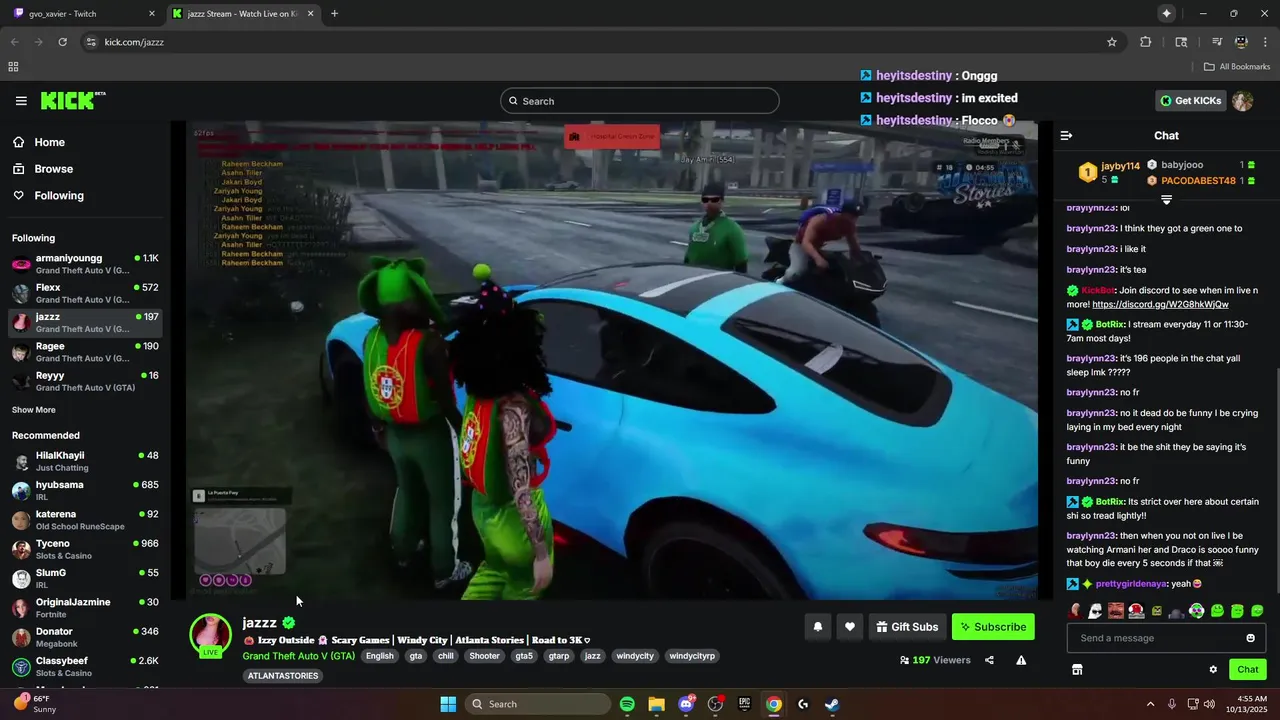Viewport: 1280px width, 720px height.
Task: Switch to the gvo_xavier Twitch tab
Action: point(85,14)
